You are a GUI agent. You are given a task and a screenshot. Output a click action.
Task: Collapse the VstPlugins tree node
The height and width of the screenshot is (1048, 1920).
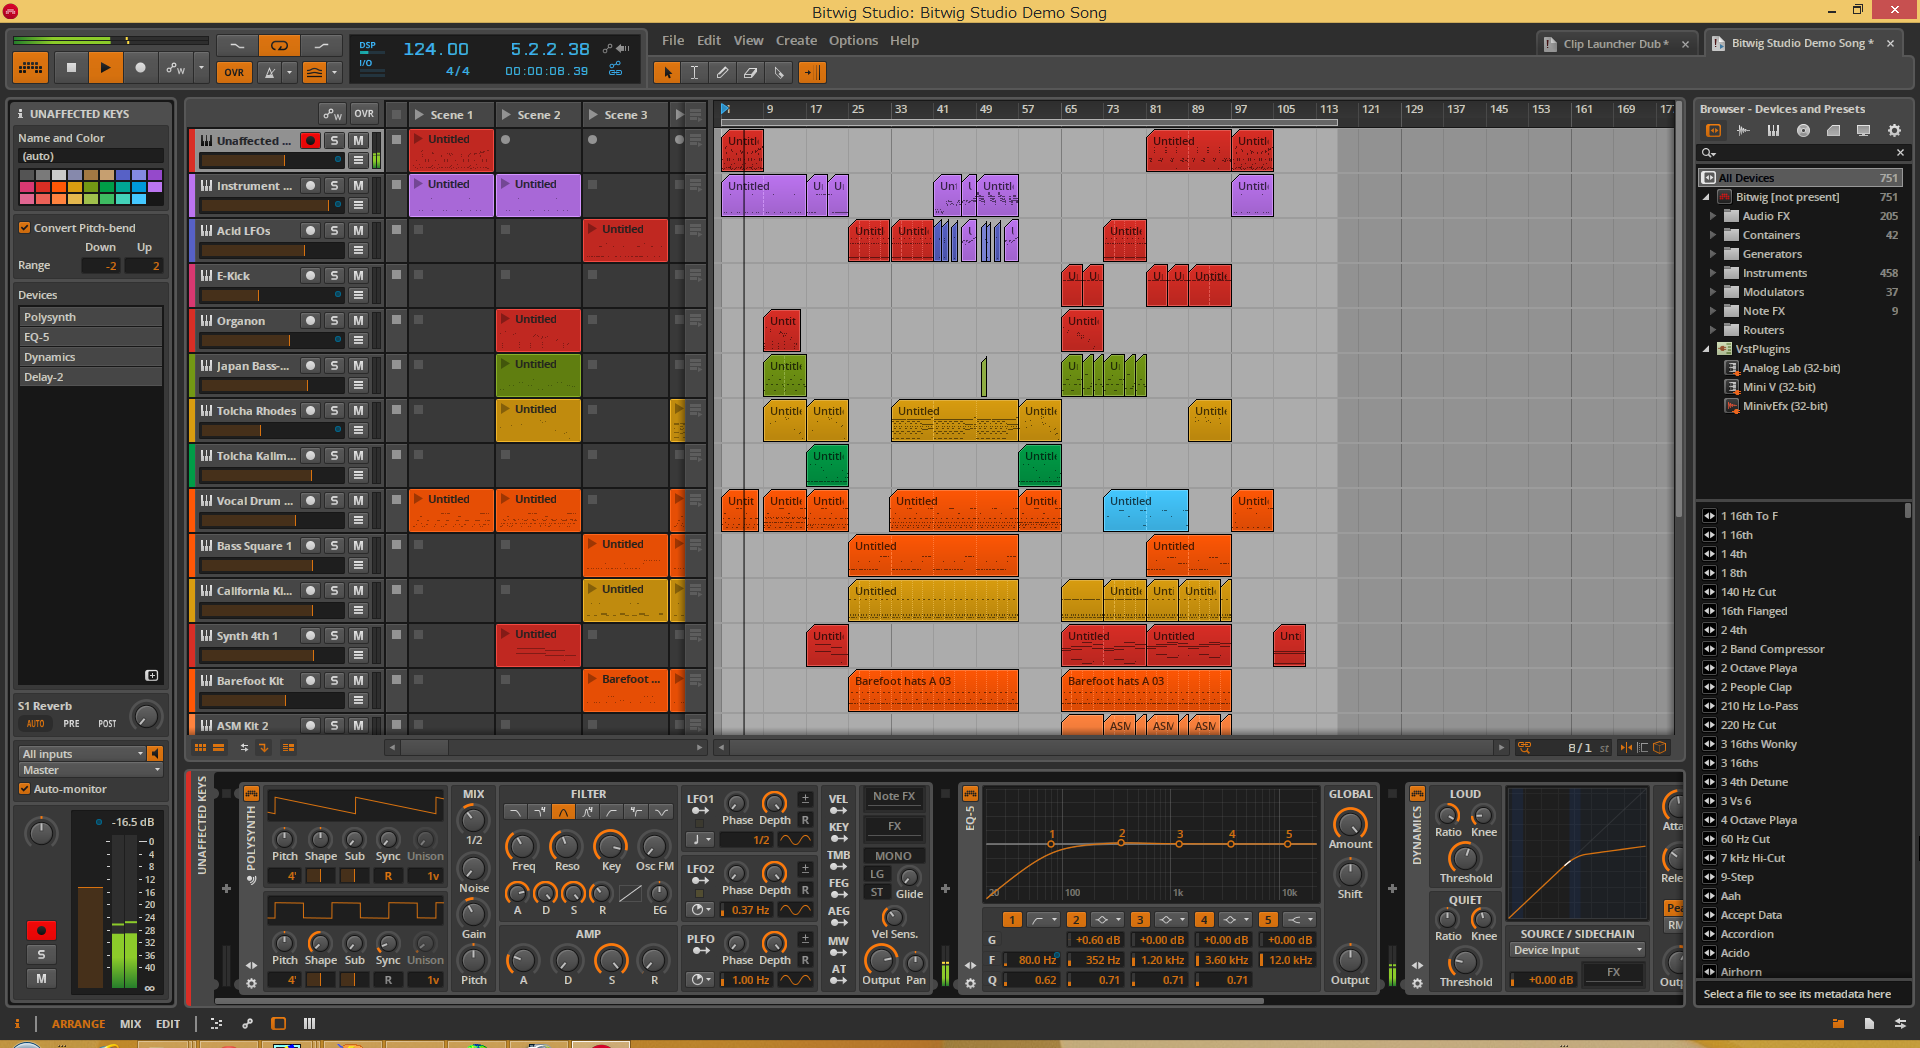click(1706, 349)
